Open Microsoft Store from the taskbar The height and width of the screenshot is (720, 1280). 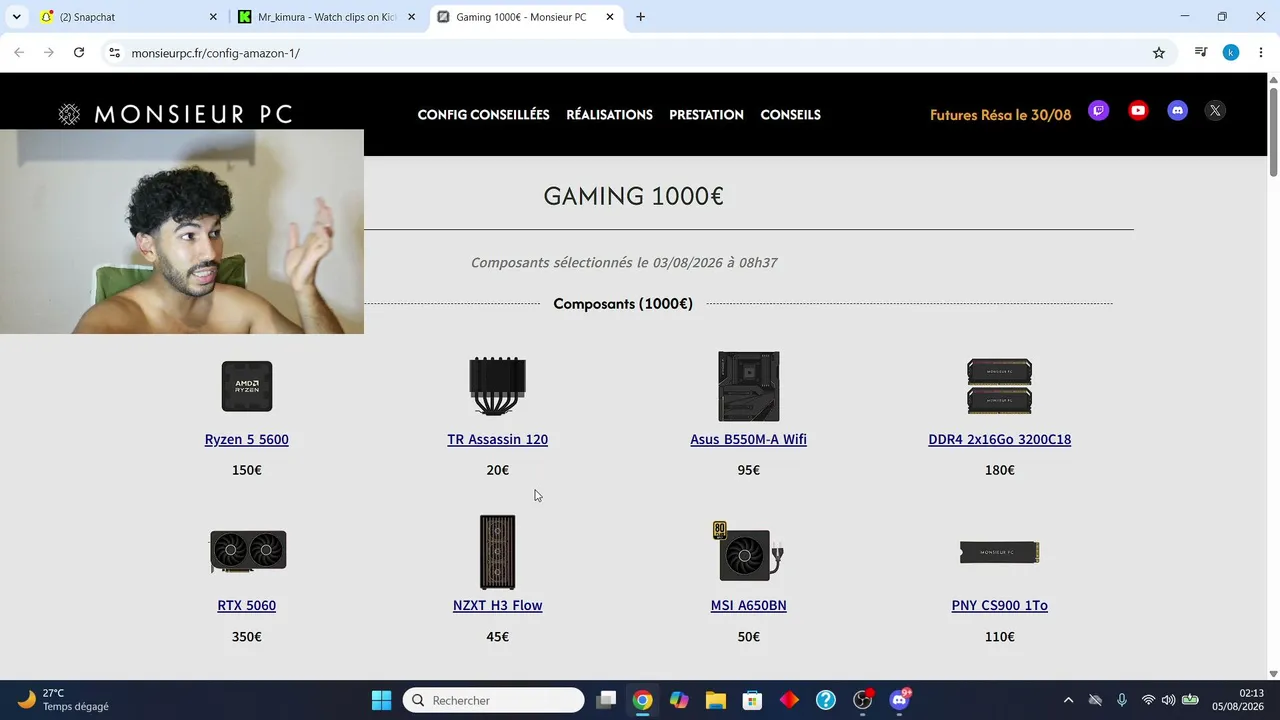pyautogui.click(x=752, y=700)
